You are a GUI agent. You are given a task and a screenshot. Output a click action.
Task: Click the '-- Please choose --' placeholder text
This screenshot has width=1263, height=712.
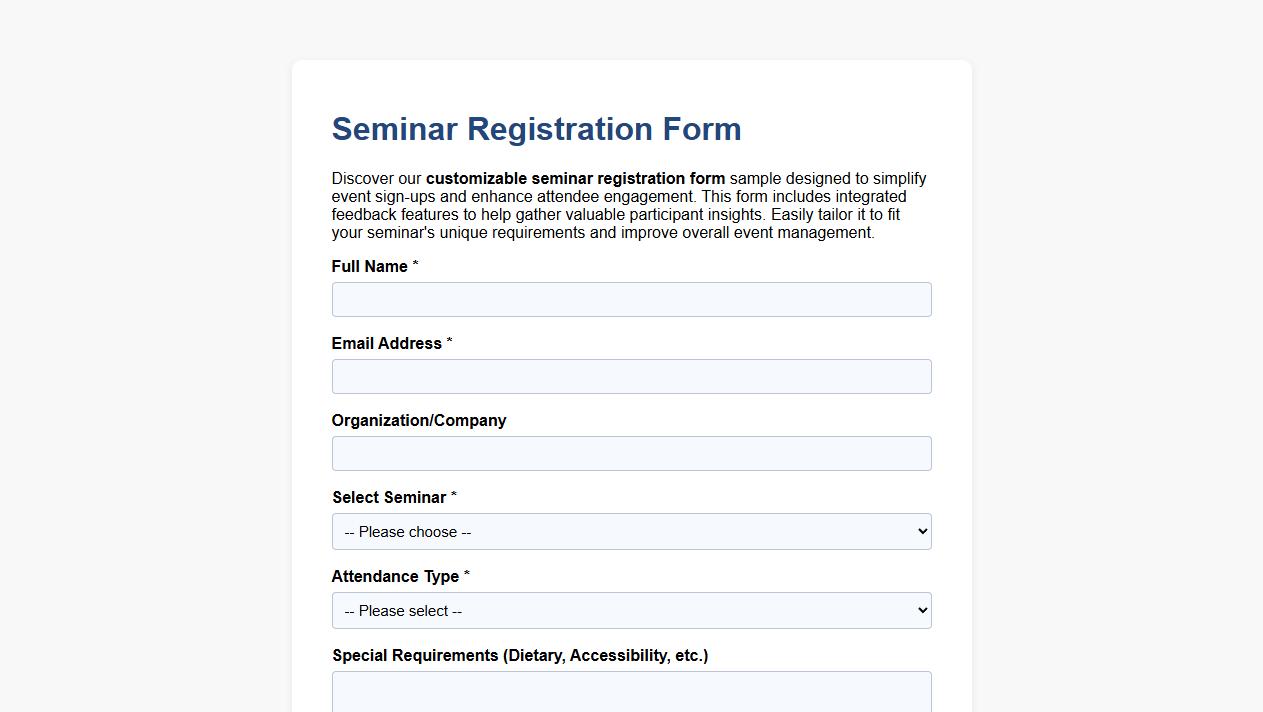coord(405,531)
